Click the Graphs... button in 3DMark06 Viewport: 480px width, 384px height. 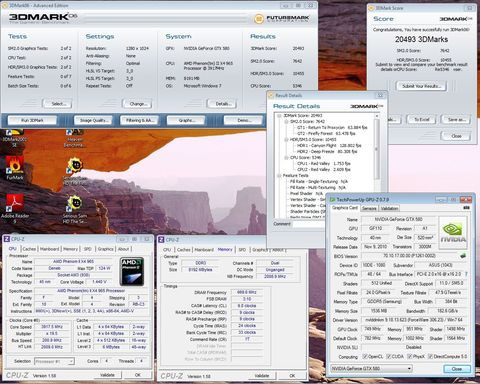(186, 120)
